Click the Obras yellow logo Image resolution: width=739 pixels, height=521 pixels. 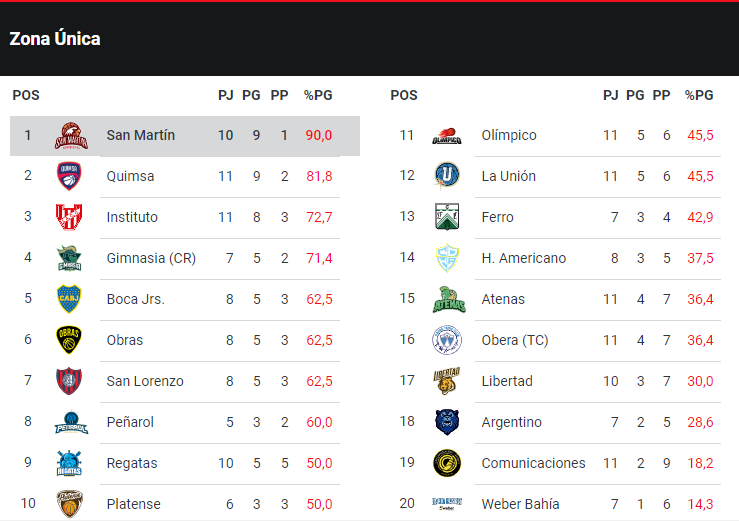pyautogui.click(x=70, y=340)
